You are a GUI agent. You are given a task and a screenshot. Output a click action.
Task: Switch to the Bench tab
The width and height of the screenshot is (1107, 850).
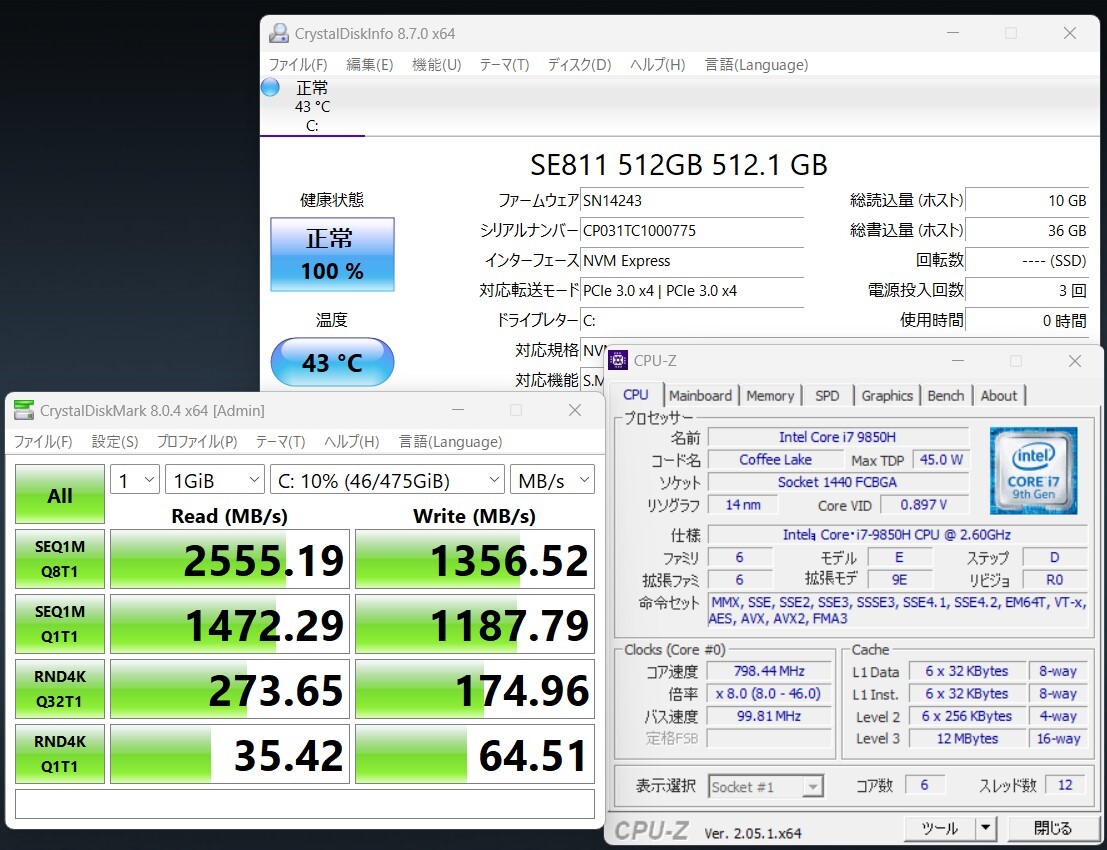point(945,396)
